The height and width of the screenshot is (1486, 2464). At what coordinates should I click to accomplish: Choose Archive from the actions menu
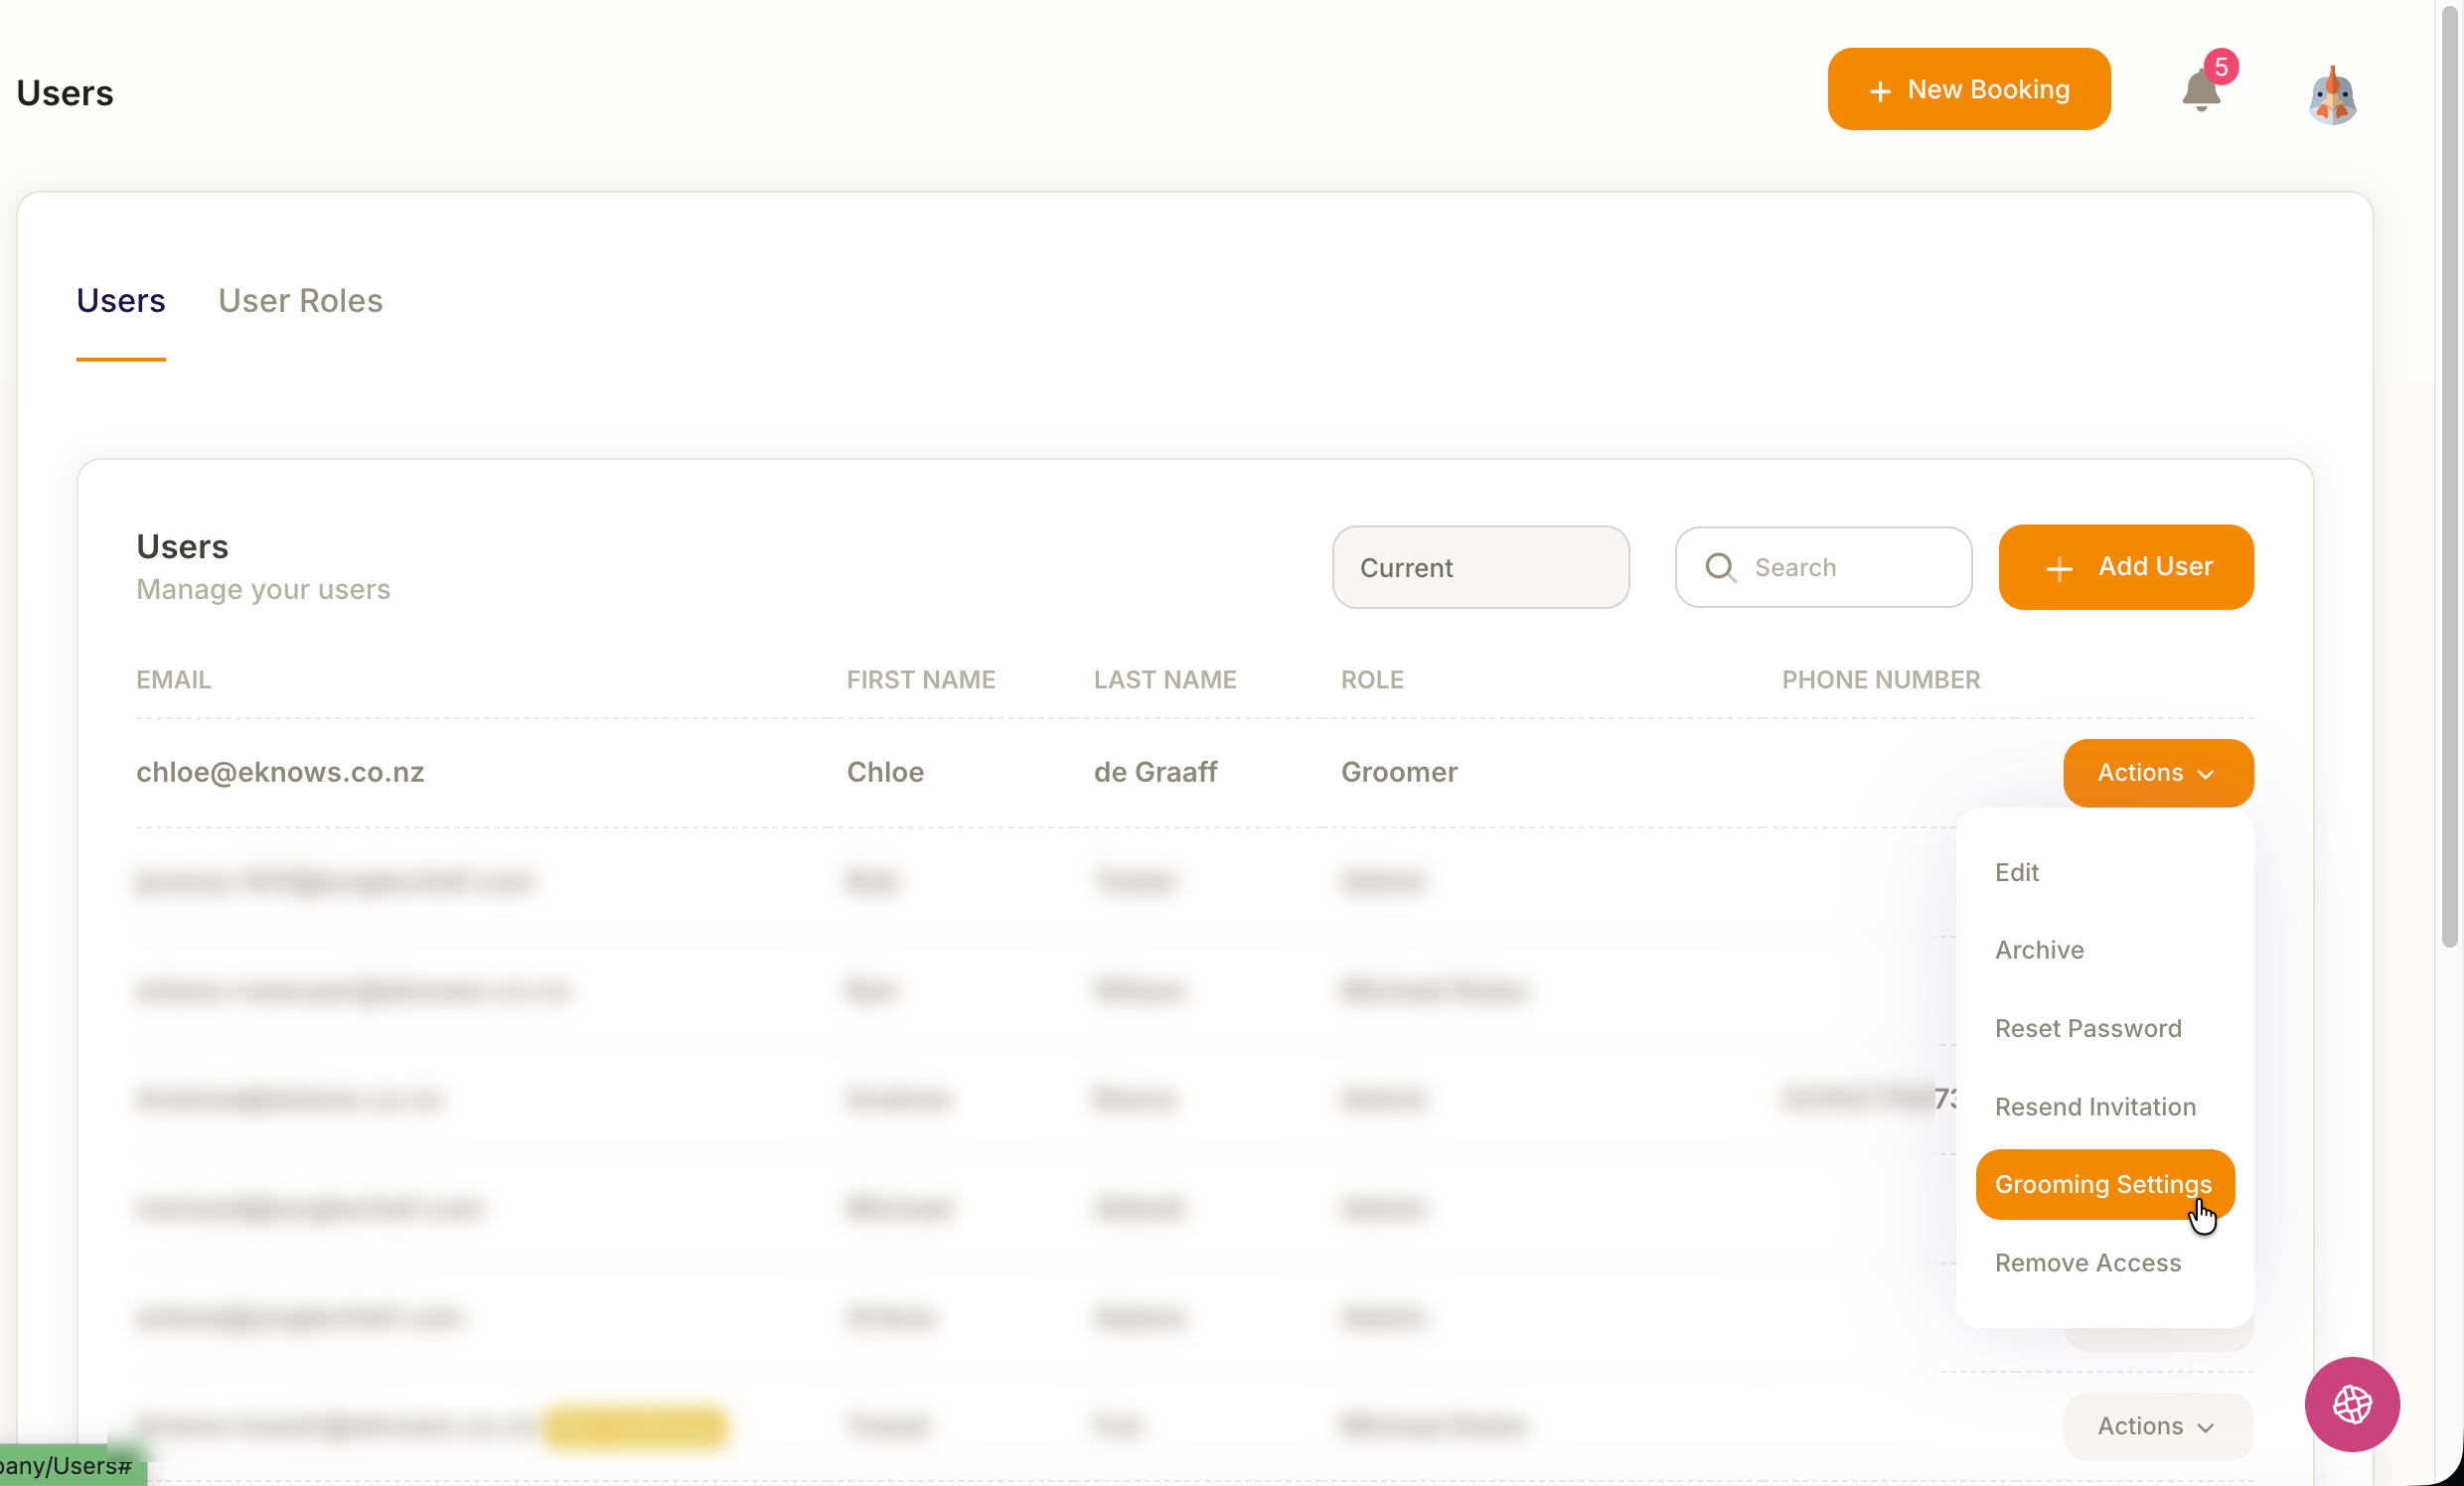point(2039,950)
